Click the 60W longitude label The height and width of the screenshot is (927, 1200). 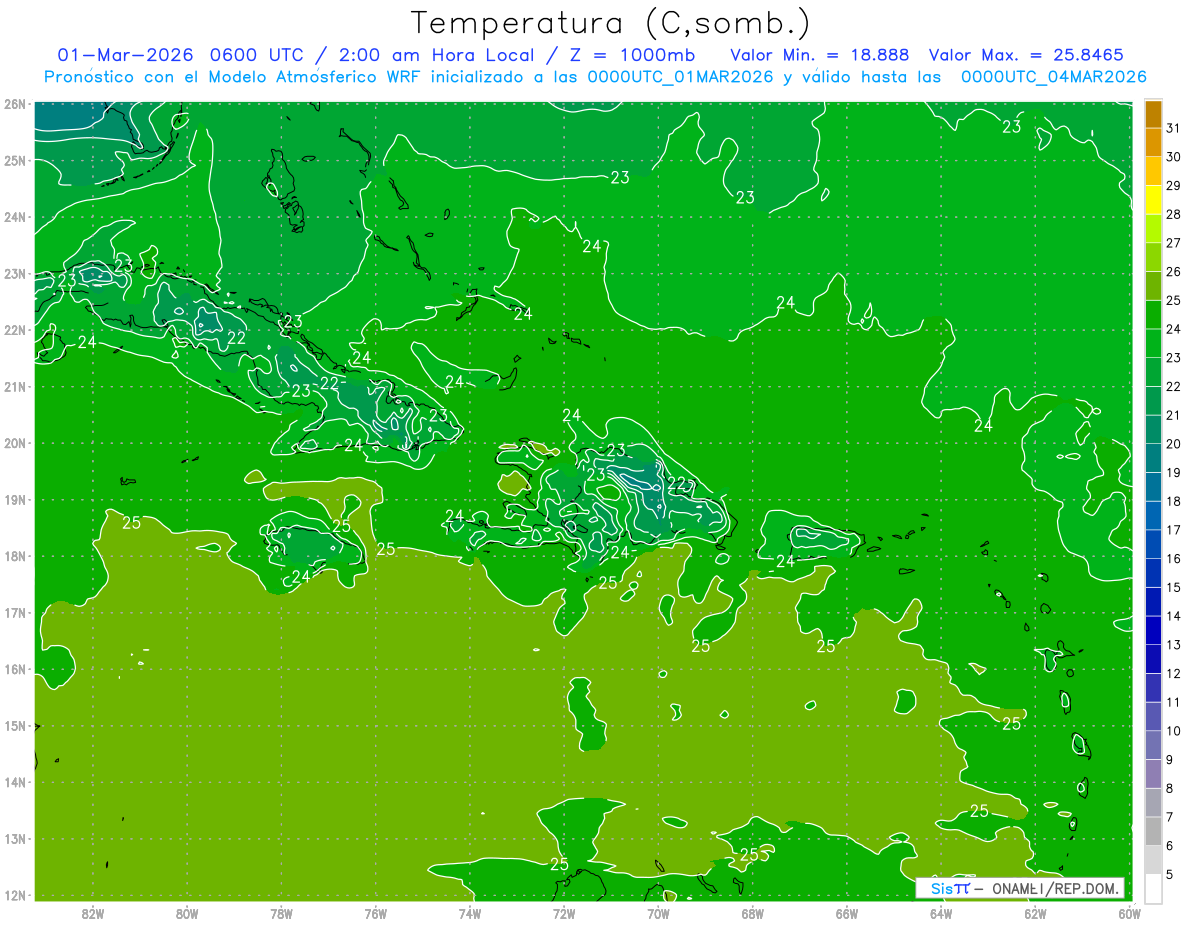1129,912
